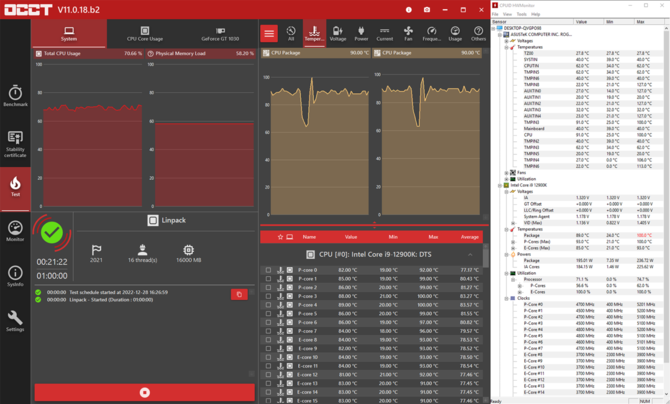Select Others sensor filter
Screen dimensions: 670x404
479,33
